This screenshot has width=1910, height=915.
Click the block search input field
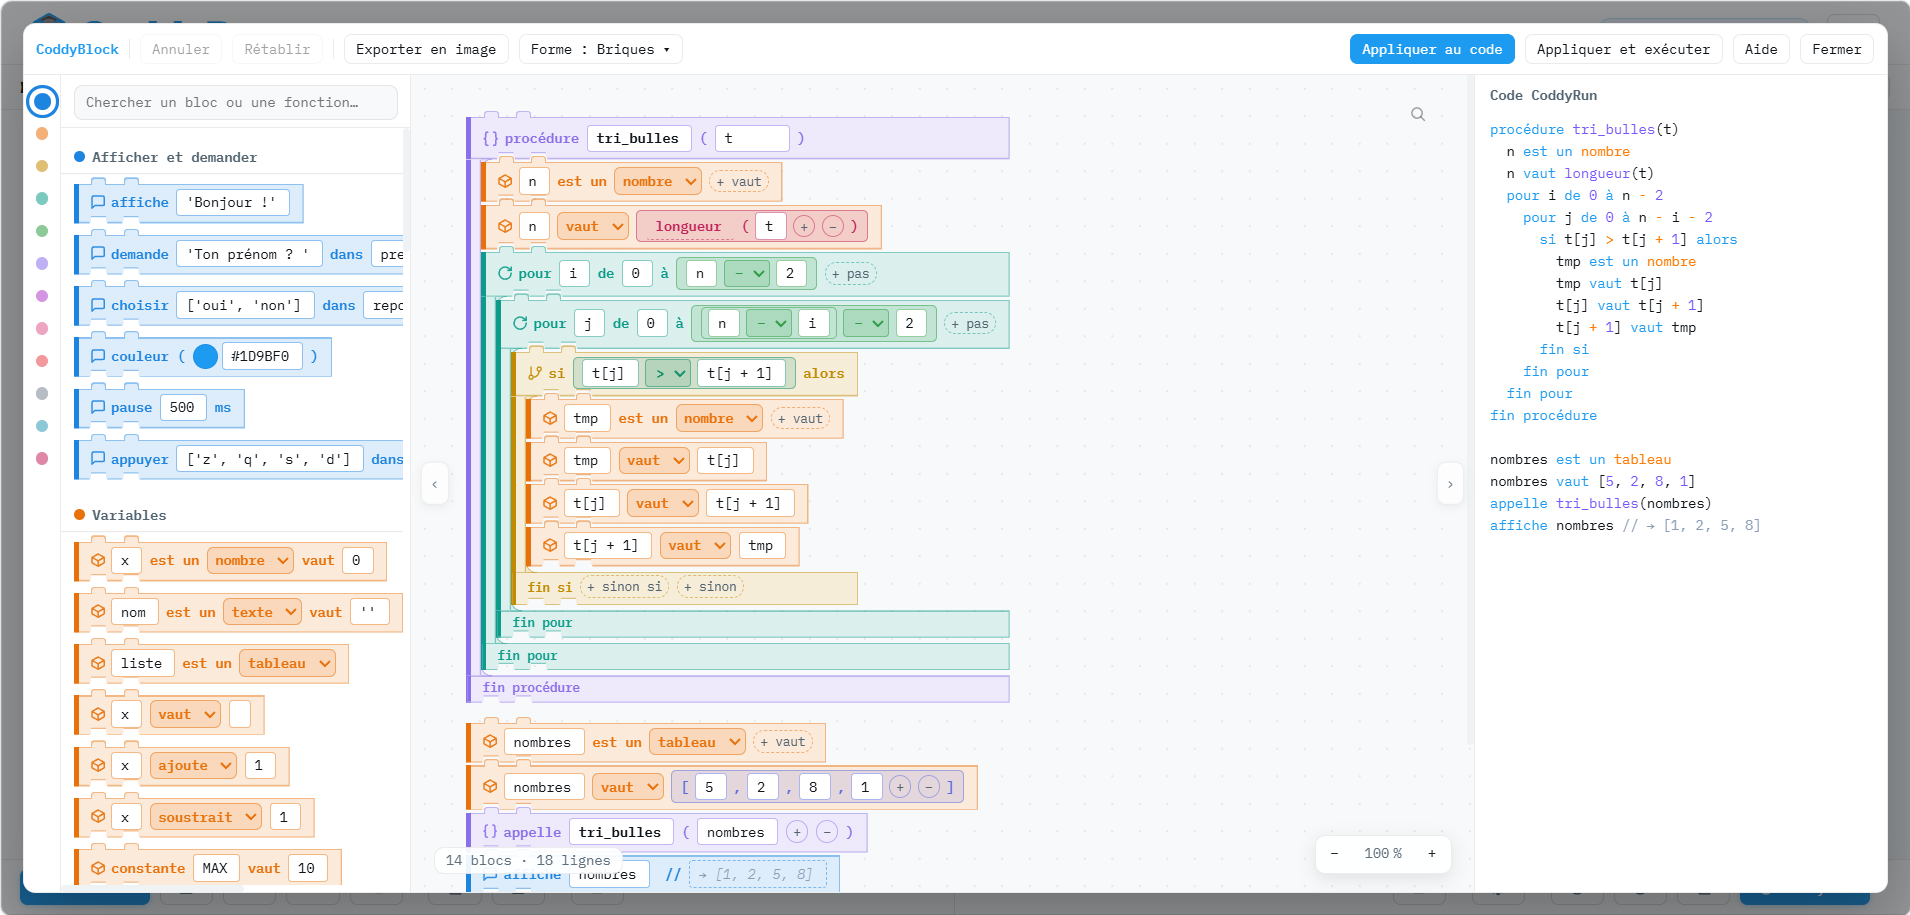pyautogui.click(x=236, y=102)
